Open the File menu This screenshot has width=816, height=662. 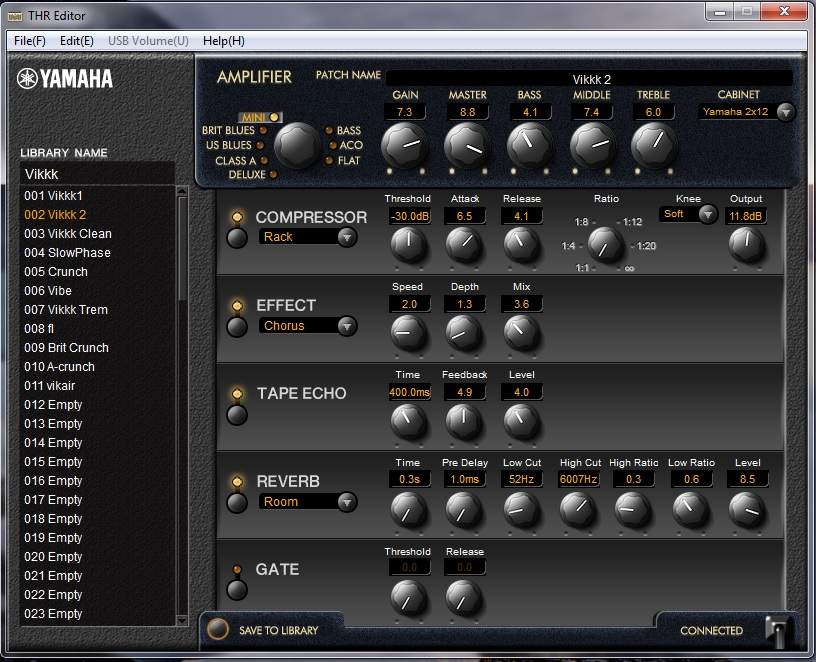pyautogui.click(x=30, y=41)
